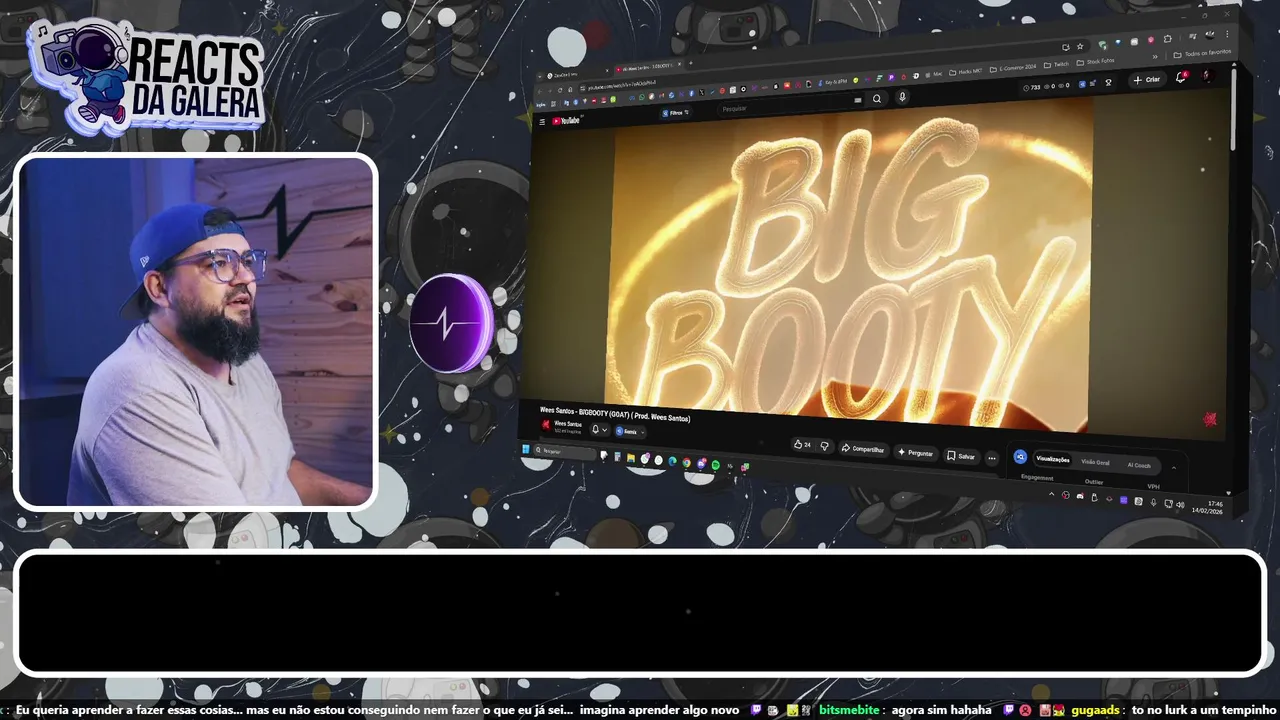The image size is (1280, 720).
Task: Switch to Visão Geral tab
Action: point(1095,462)
